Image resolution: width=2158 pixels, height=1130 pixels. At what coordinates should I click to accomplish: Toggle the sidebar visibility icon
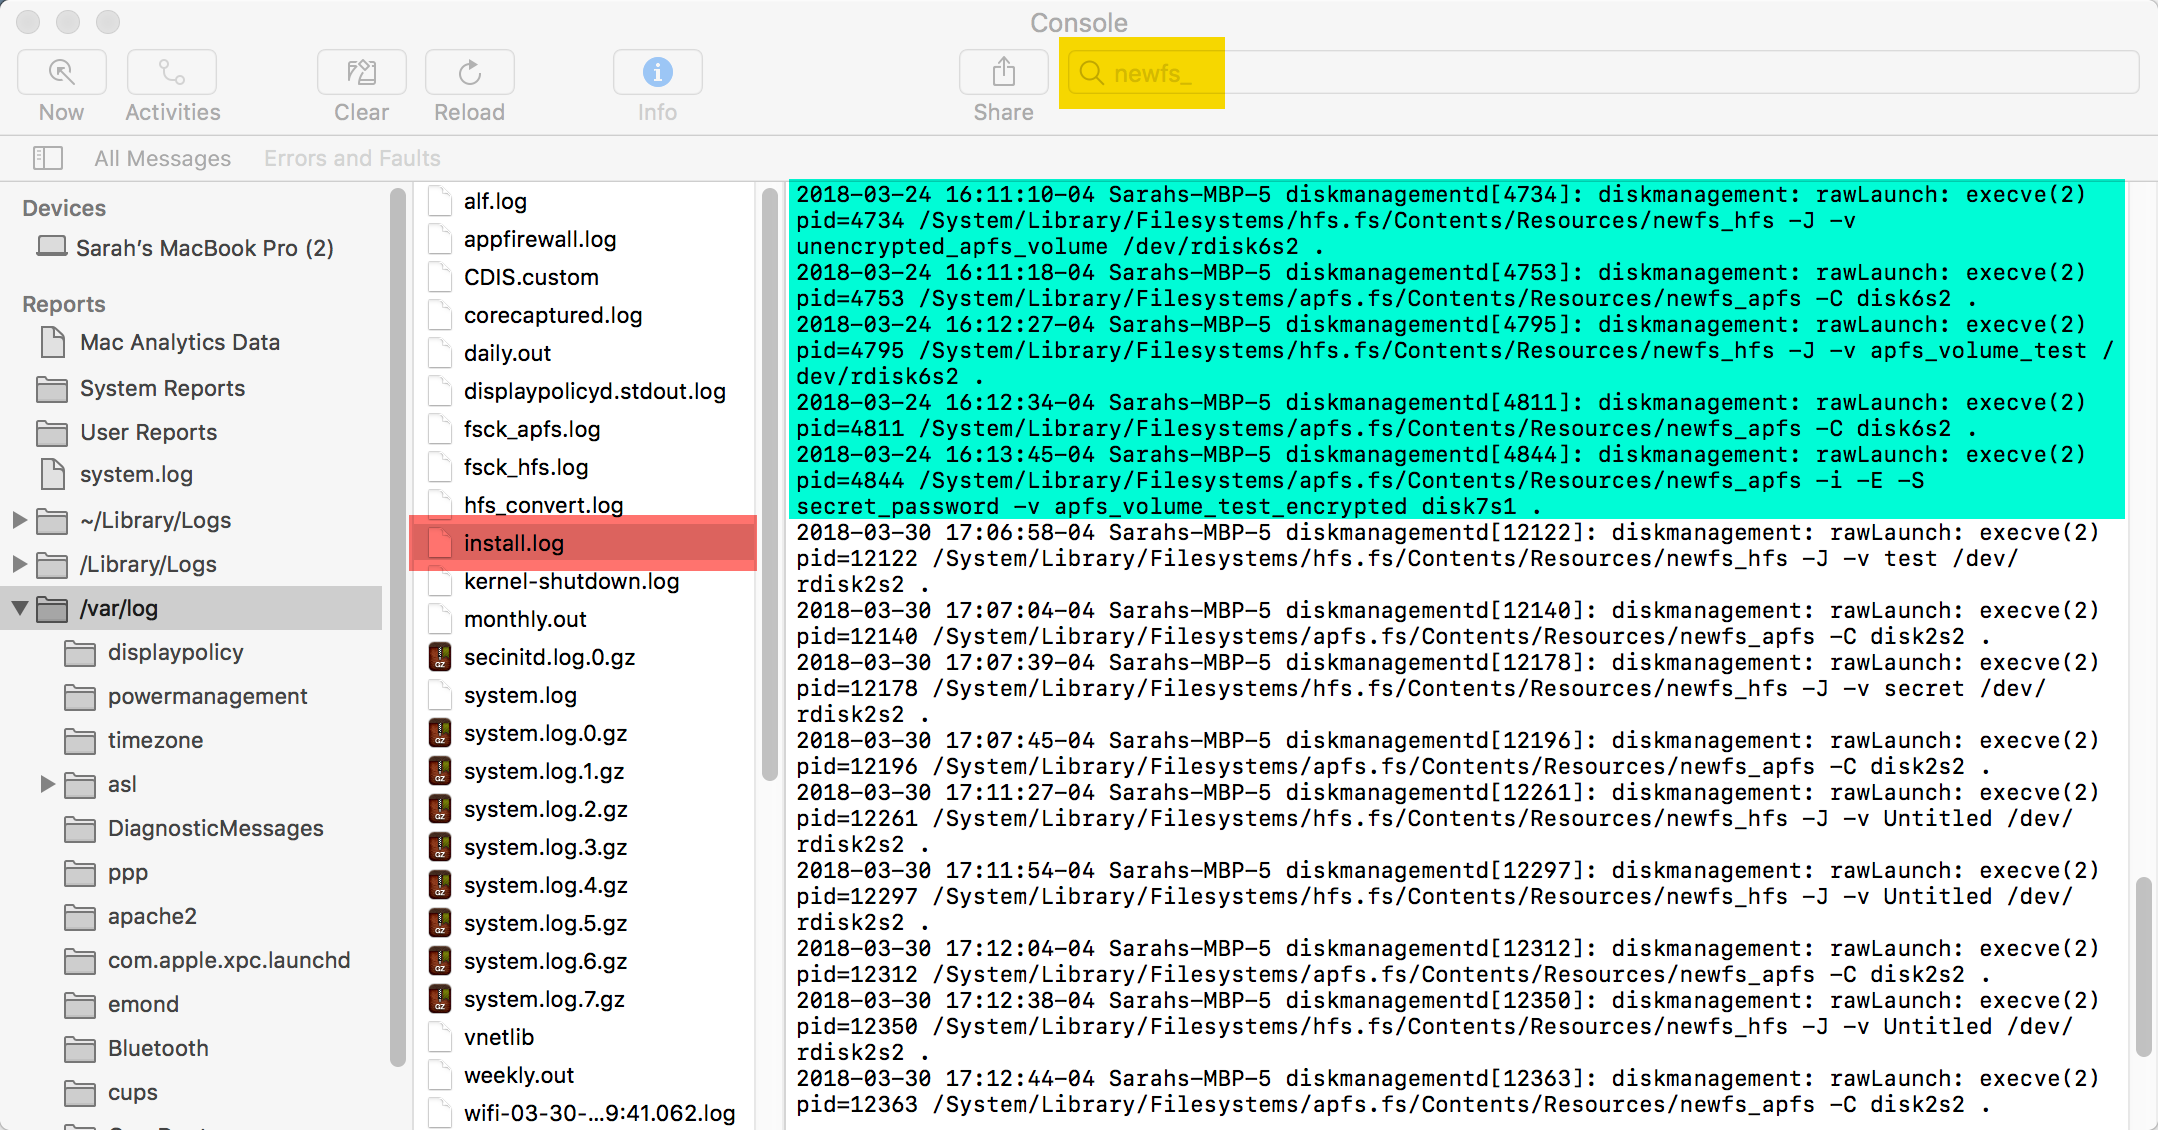48,158
